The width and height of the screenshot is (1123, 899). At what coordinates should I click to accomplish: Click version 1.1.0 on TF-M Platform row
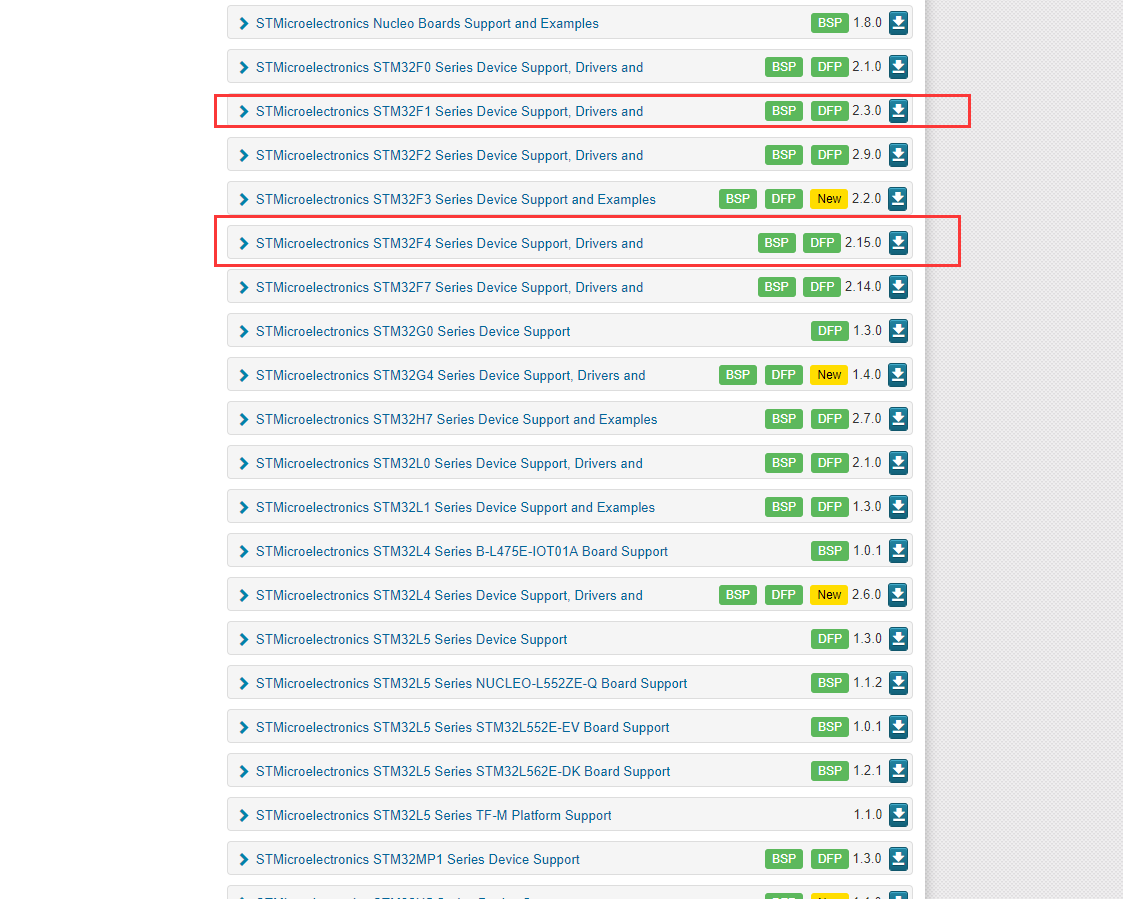pyautogui.click(x=867, y=814)
